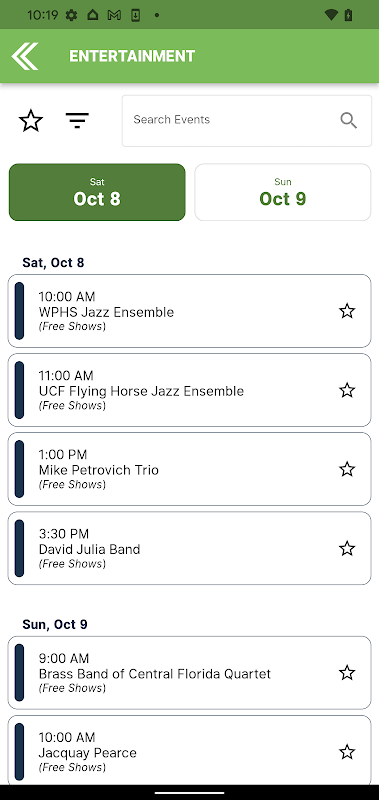Image resolution: width=379 pixels, height=800 pixels.
Task: Favorite the WPHS Jazz Ensemble show
Action: [347, 311]
